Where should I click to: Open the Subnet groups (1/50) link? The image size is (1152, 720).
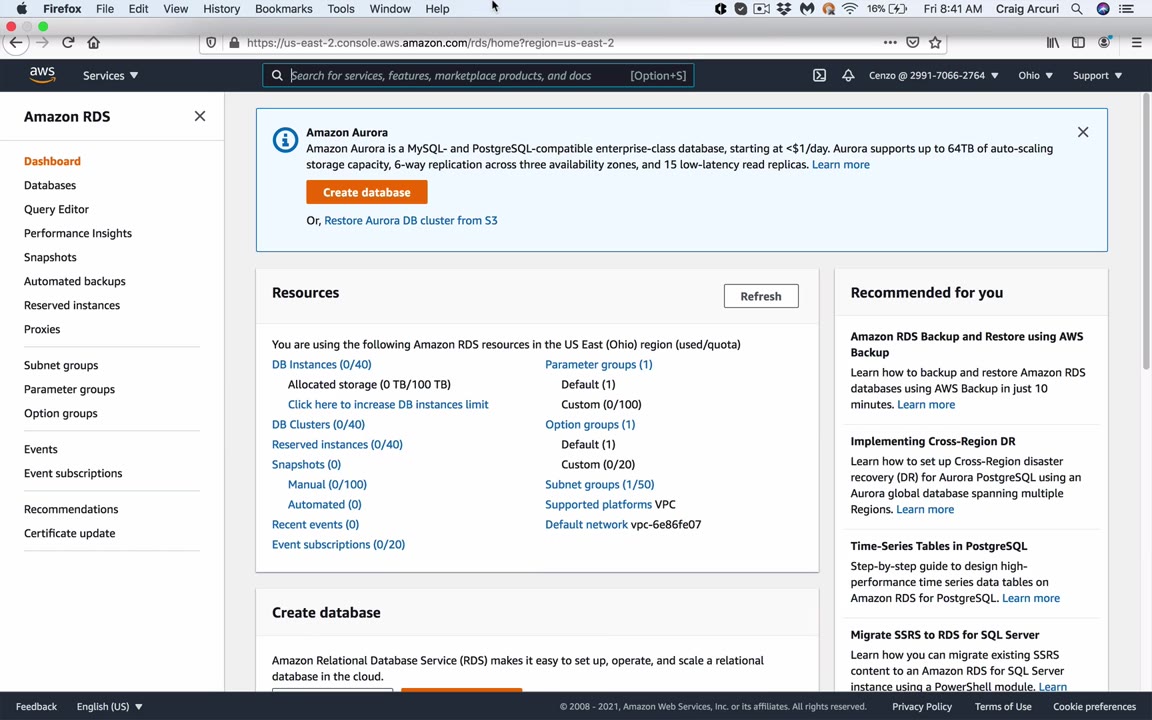point(600,484)
